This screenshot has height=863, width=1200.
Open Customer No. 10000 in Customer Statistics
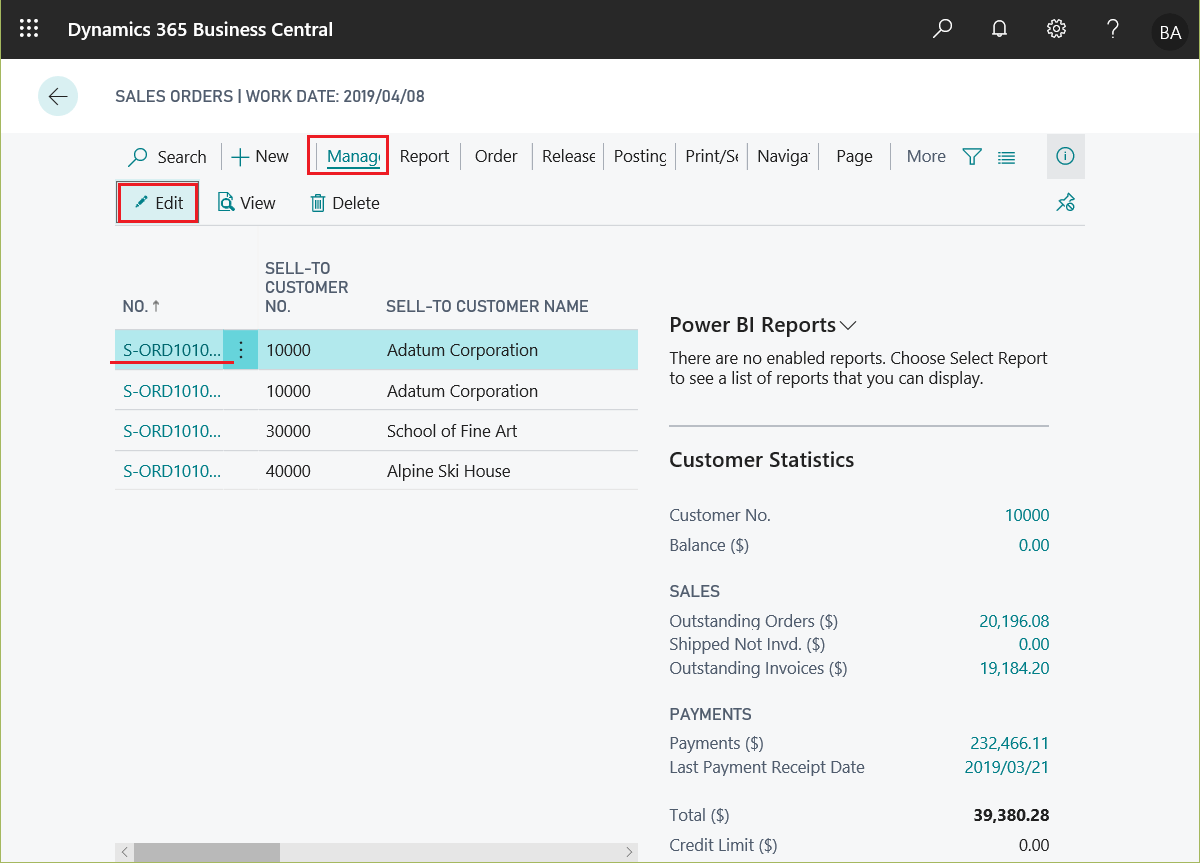pos(1027,515)
